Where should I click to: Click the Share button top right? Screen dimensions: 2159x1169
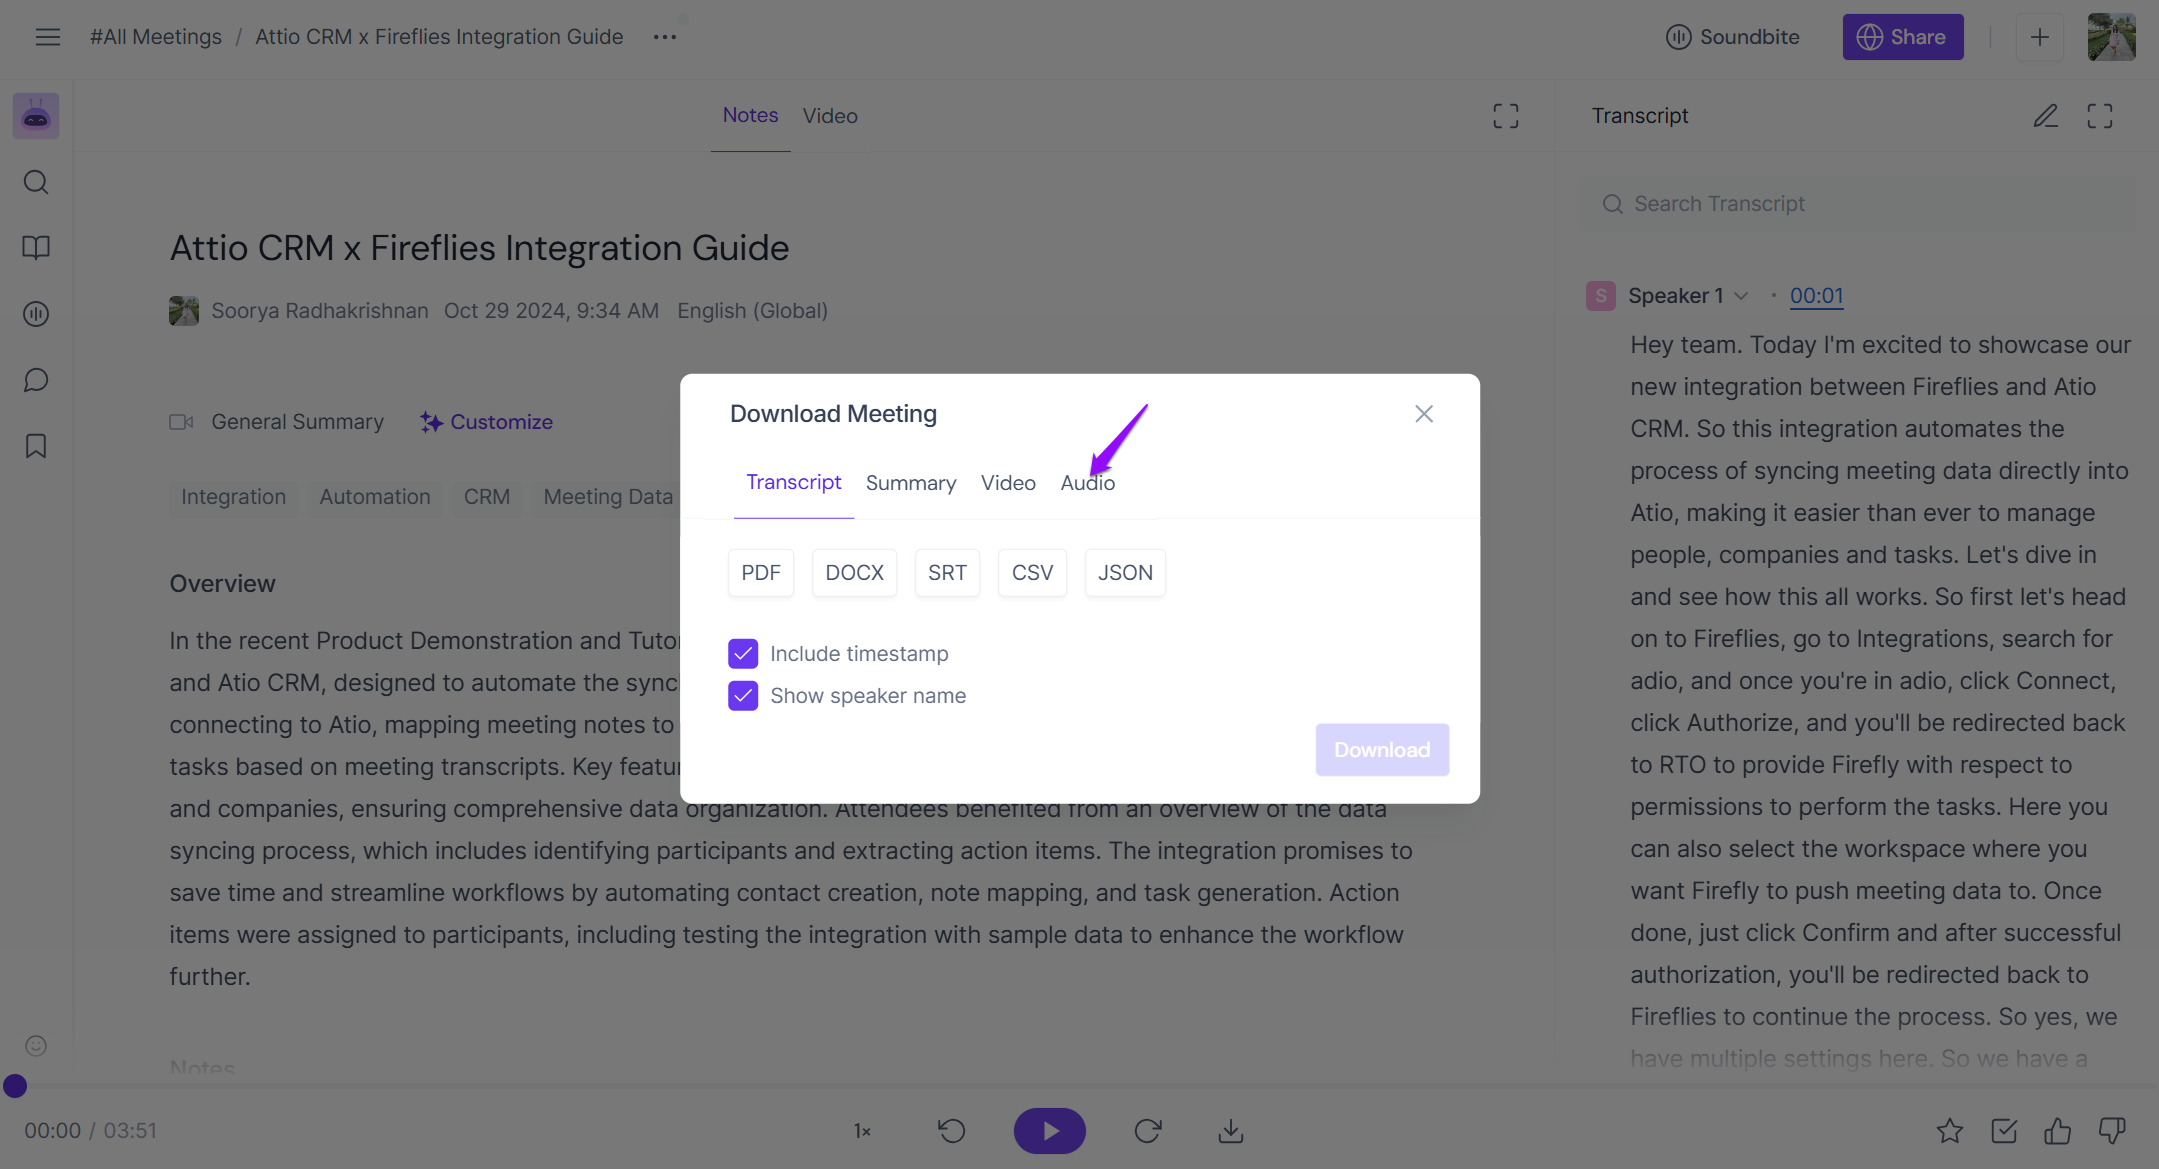(1903, 36)
